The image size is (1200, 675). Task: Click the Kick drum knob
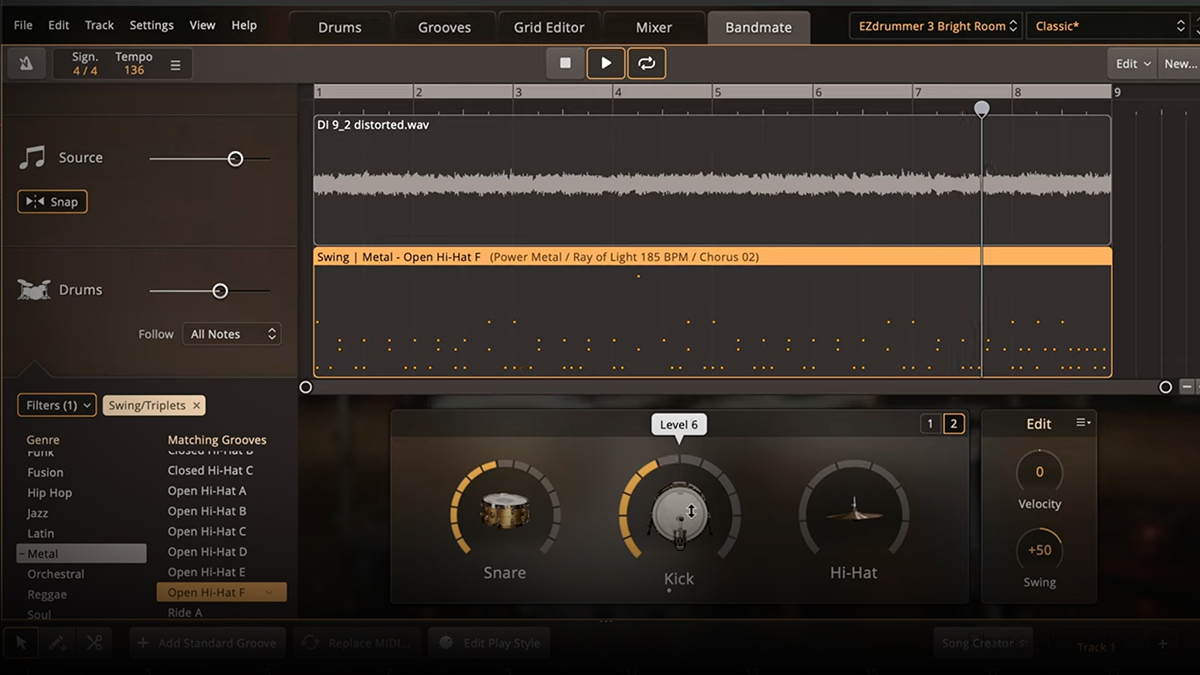[x=679, y=512]
